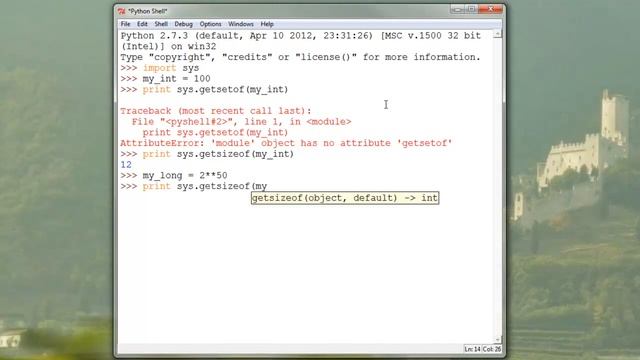Open the Help menu

click(x=267, y=24)
